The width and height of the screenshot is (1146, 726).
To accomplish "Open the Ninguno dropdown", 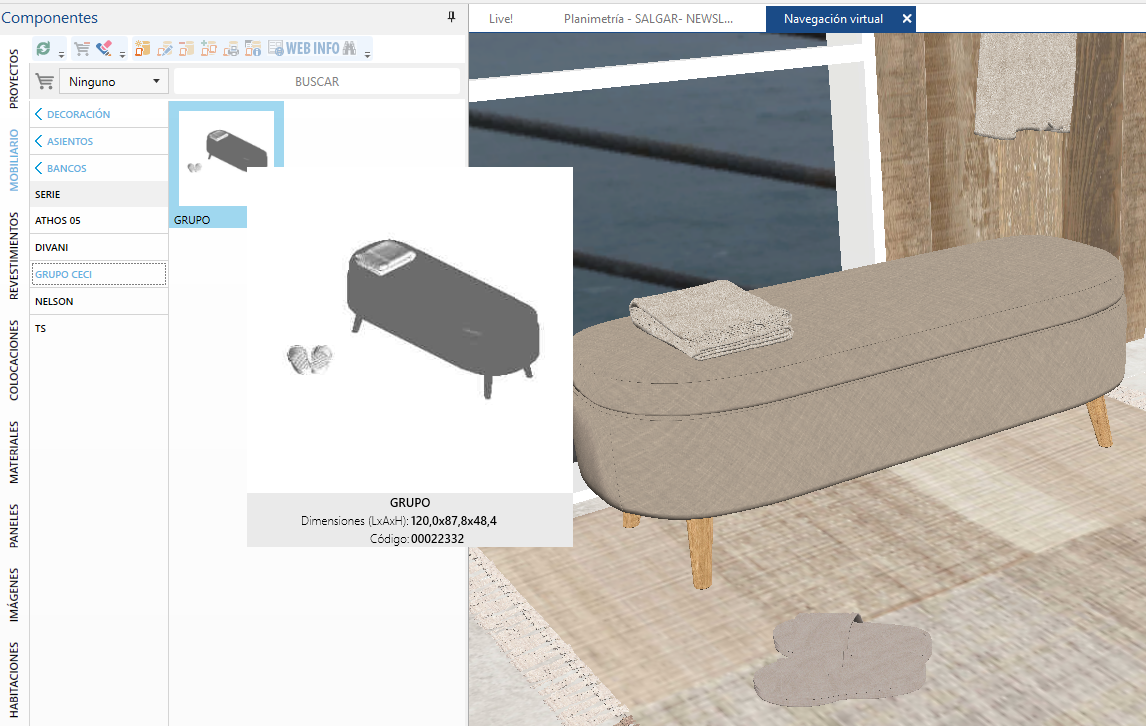I will pyautogui.click(x=113, y=81).
